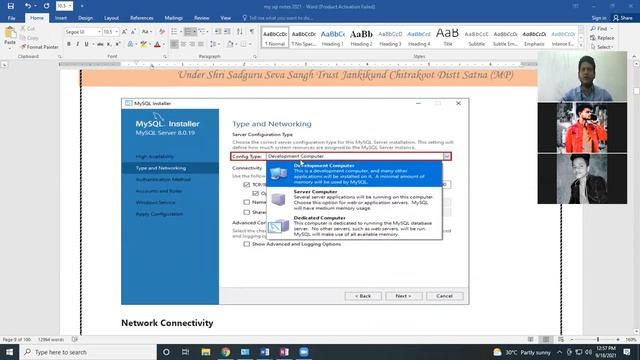The width and height of the screenshot is (640, 360).
Task: Toggle Show/Hide paragraph marks
Action: [252, 32]
